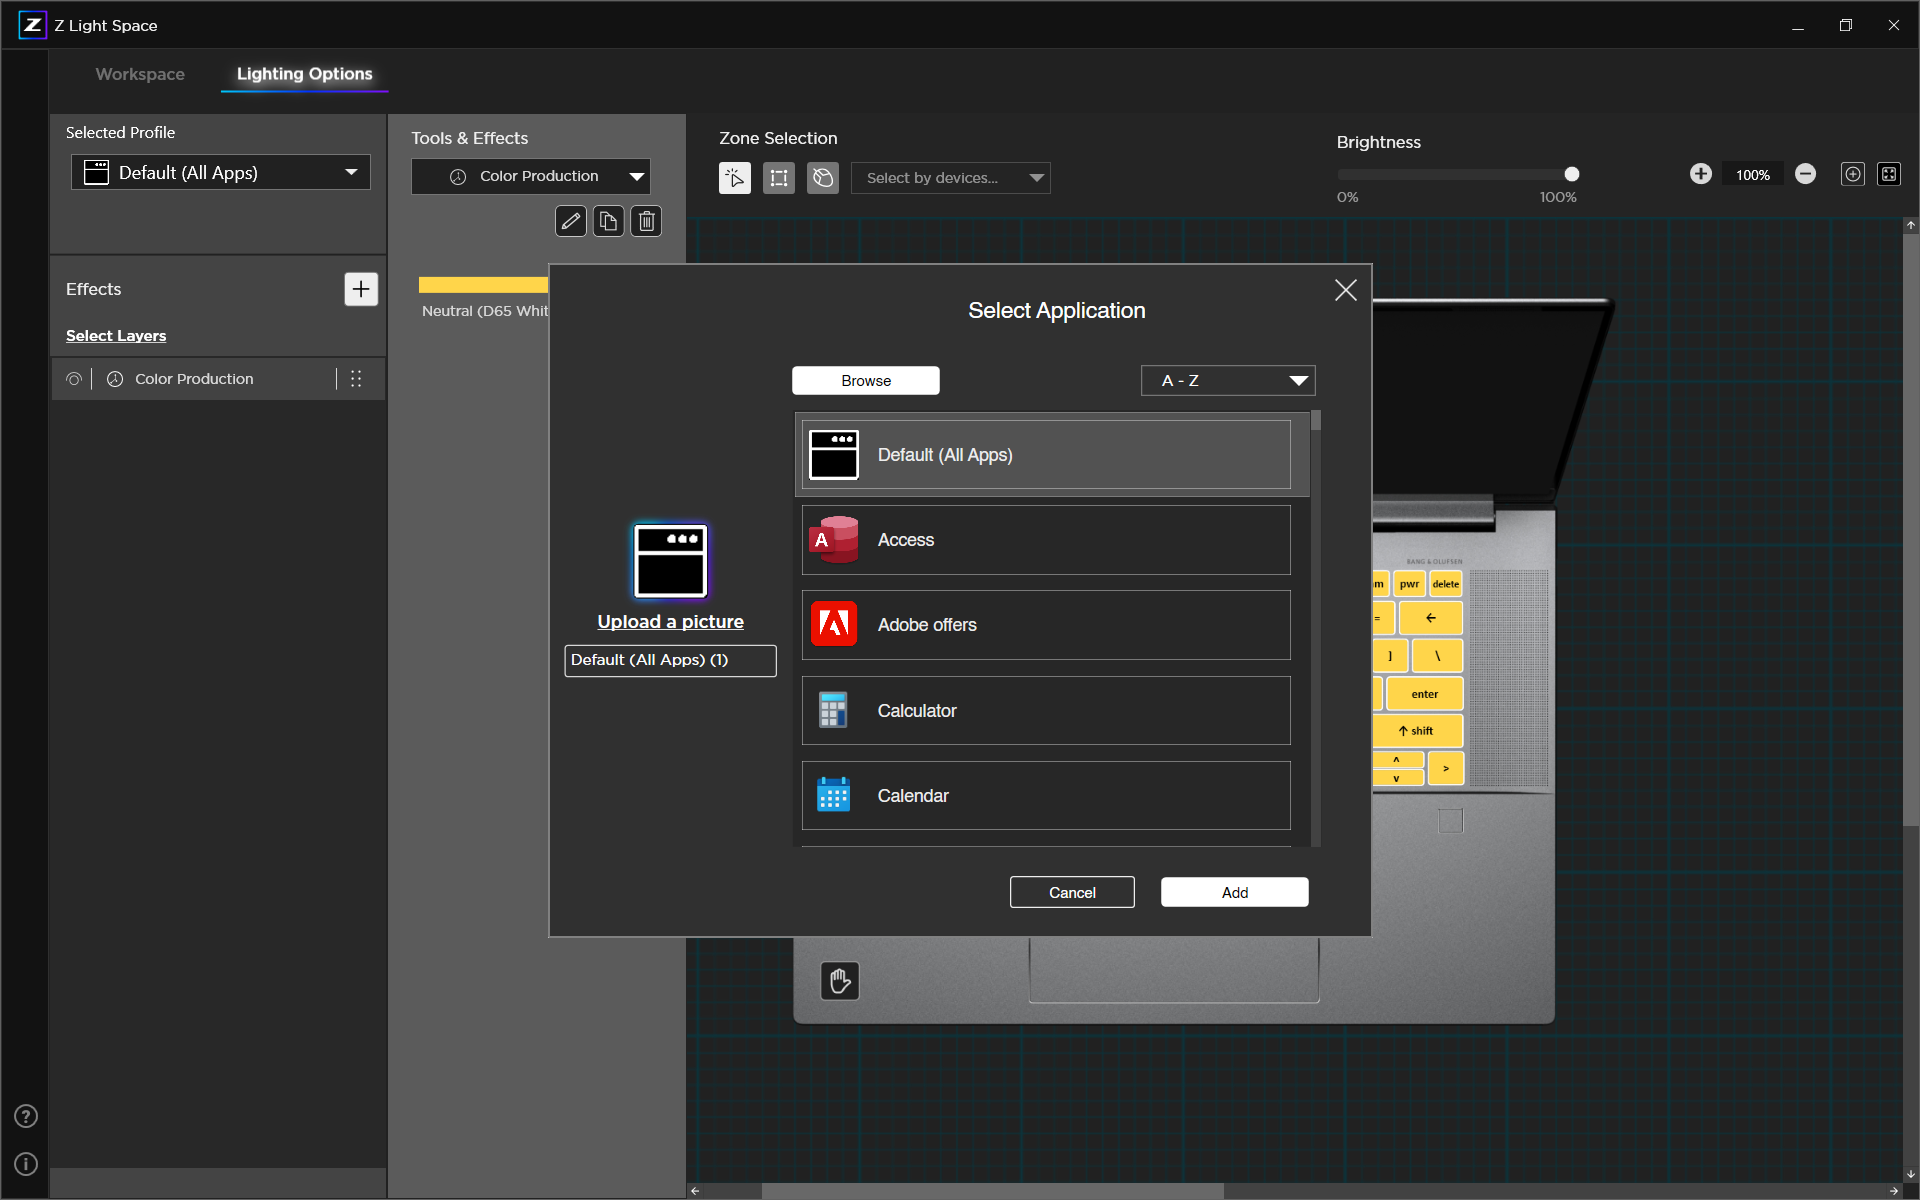Click the profile name input field
This screenshot has height=1200, width=1920.
click(670, 660)
